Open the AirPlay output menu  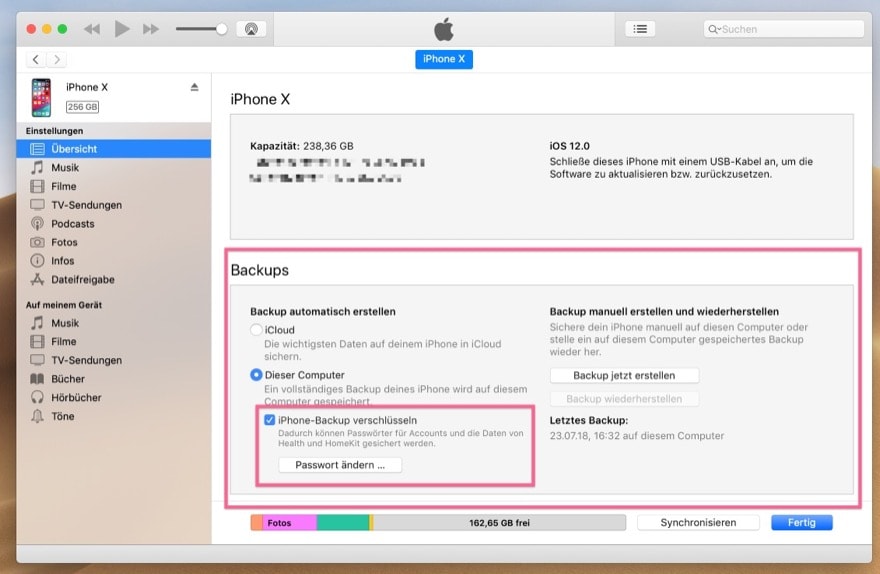click(x=251, y=29)
